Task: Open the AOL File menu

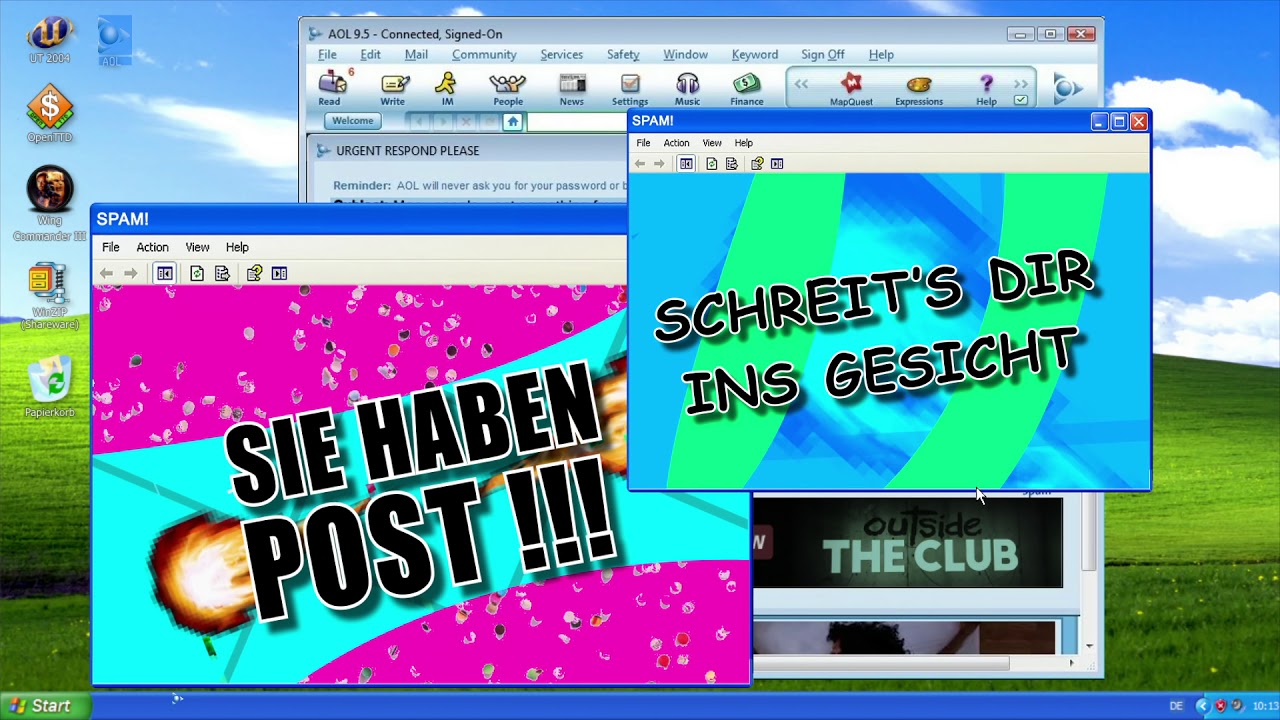Action: [x=327, y=55]
